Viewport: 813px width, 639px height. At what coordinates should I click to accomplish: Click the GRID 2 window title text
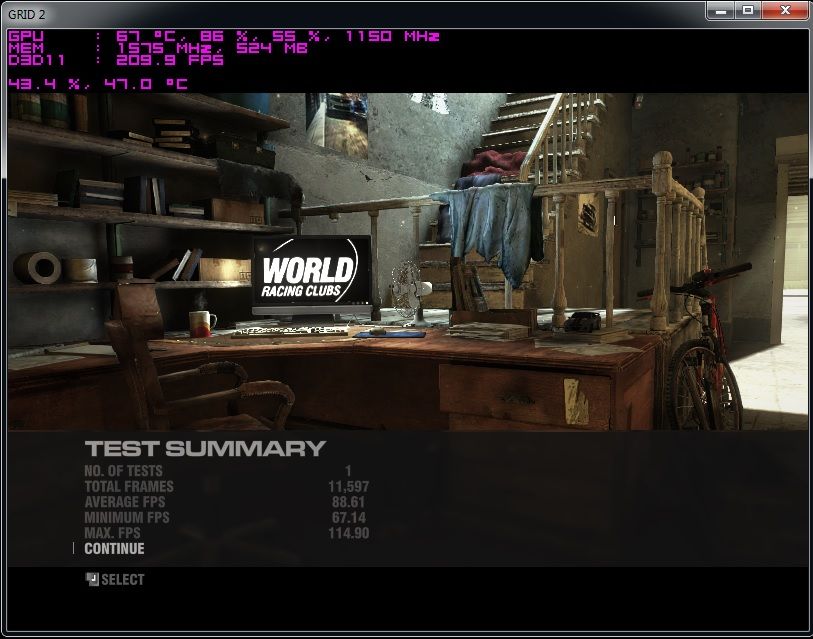click(x=26, y=15)
